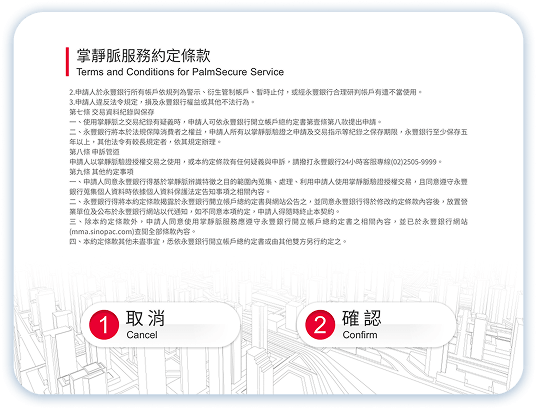Tap the 取消 Cancel button
537x410 pixels.
(161, 324)
